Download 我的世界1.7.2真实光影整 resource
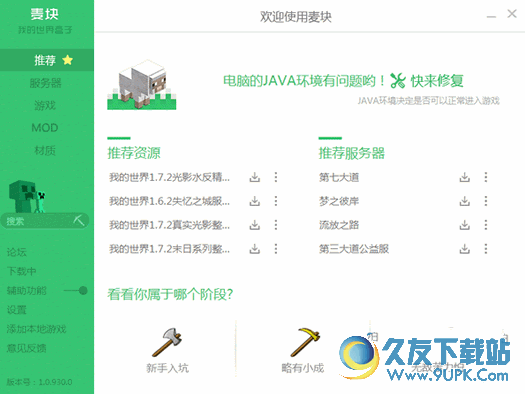 coord(254,225)
